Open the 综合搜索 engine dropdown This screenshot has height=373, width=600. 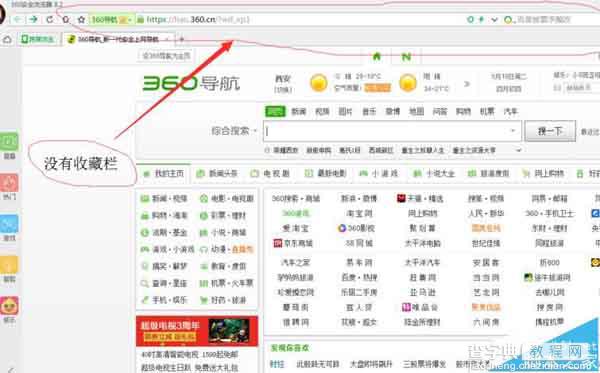[234, 131]
